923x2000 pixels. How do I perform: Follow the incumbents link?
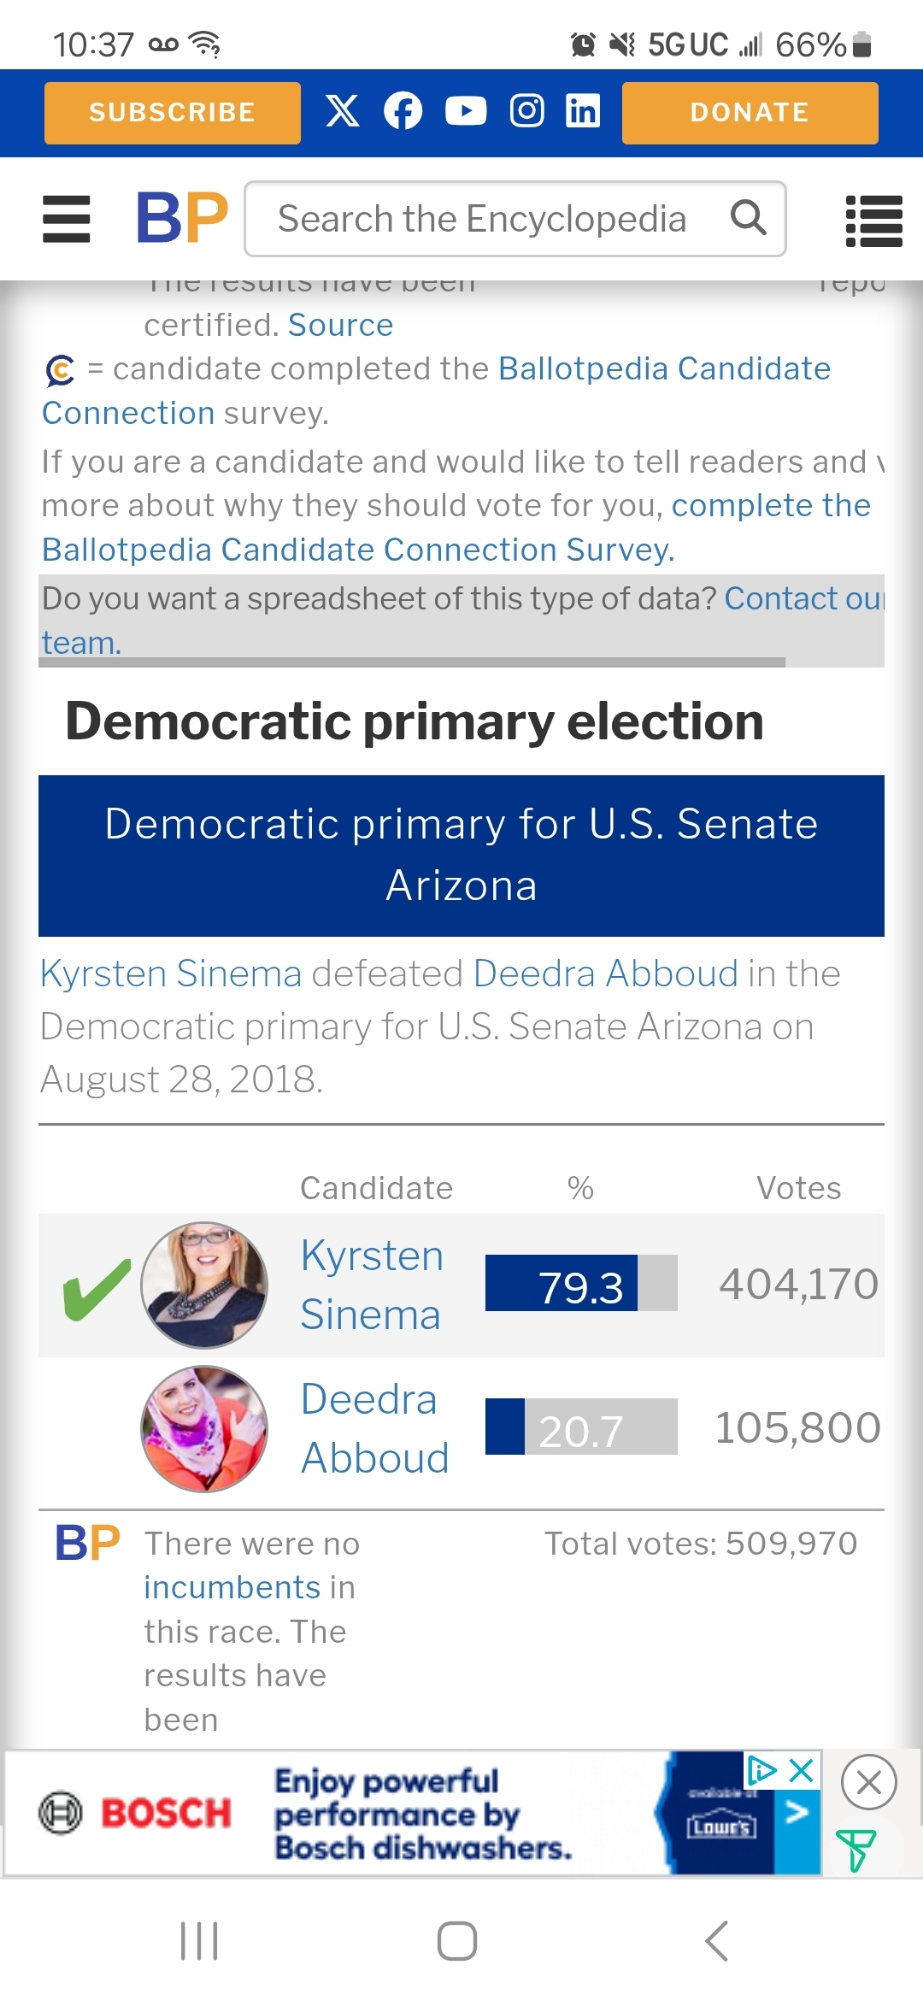pyautogui.click(x=232, y=1587)
